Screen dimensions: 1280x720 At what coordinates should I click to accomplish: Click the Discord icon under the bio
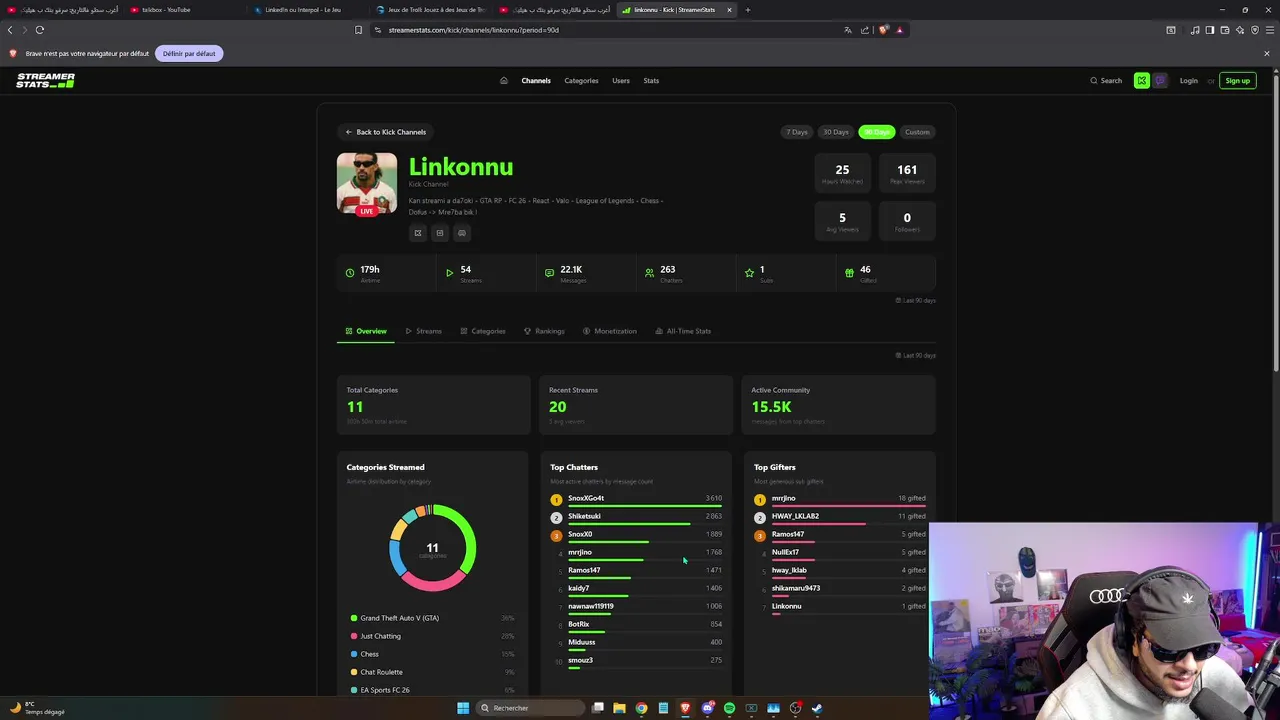pos(462,233)
